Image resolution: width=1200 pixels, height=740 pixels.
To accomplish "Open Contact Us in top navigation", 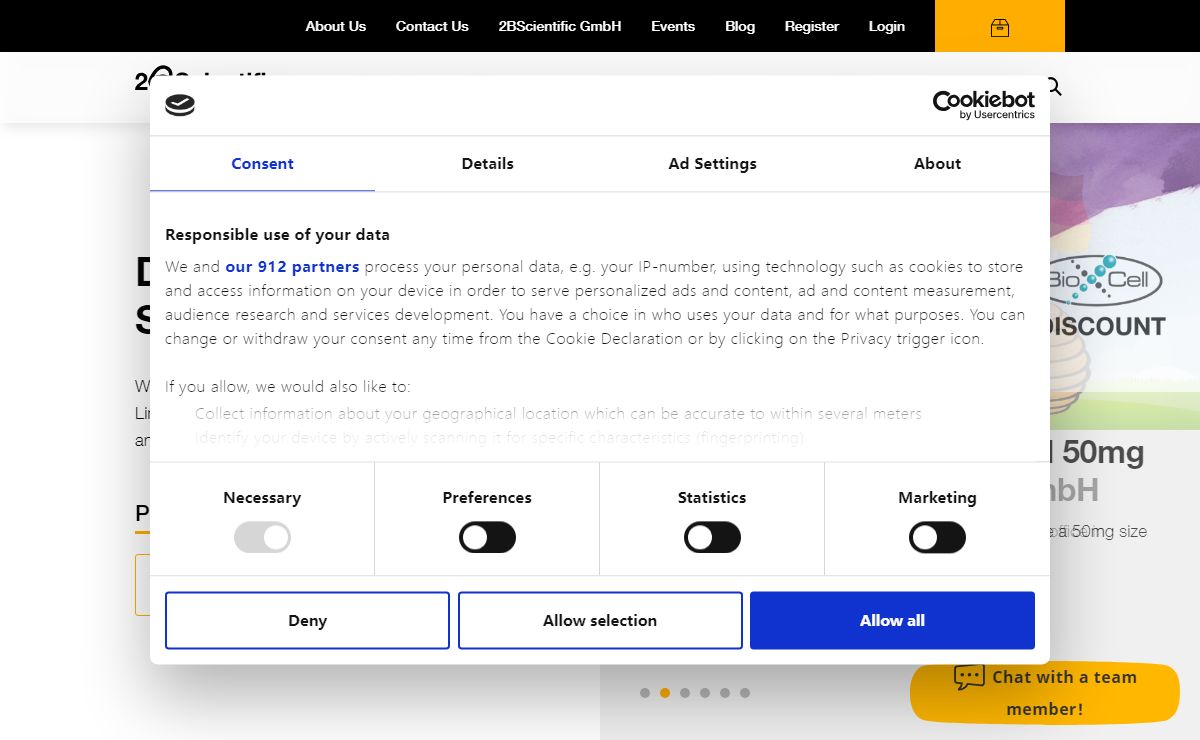I will tap(432, 26).
